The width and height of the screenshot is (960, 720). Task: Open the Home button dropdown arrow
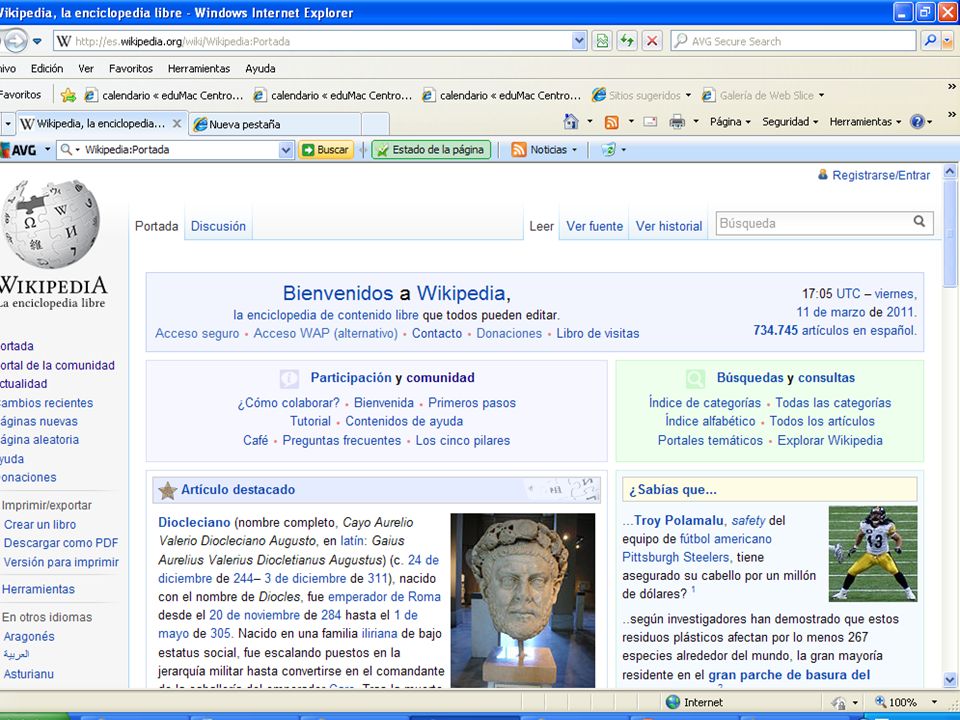pos(590,122)
